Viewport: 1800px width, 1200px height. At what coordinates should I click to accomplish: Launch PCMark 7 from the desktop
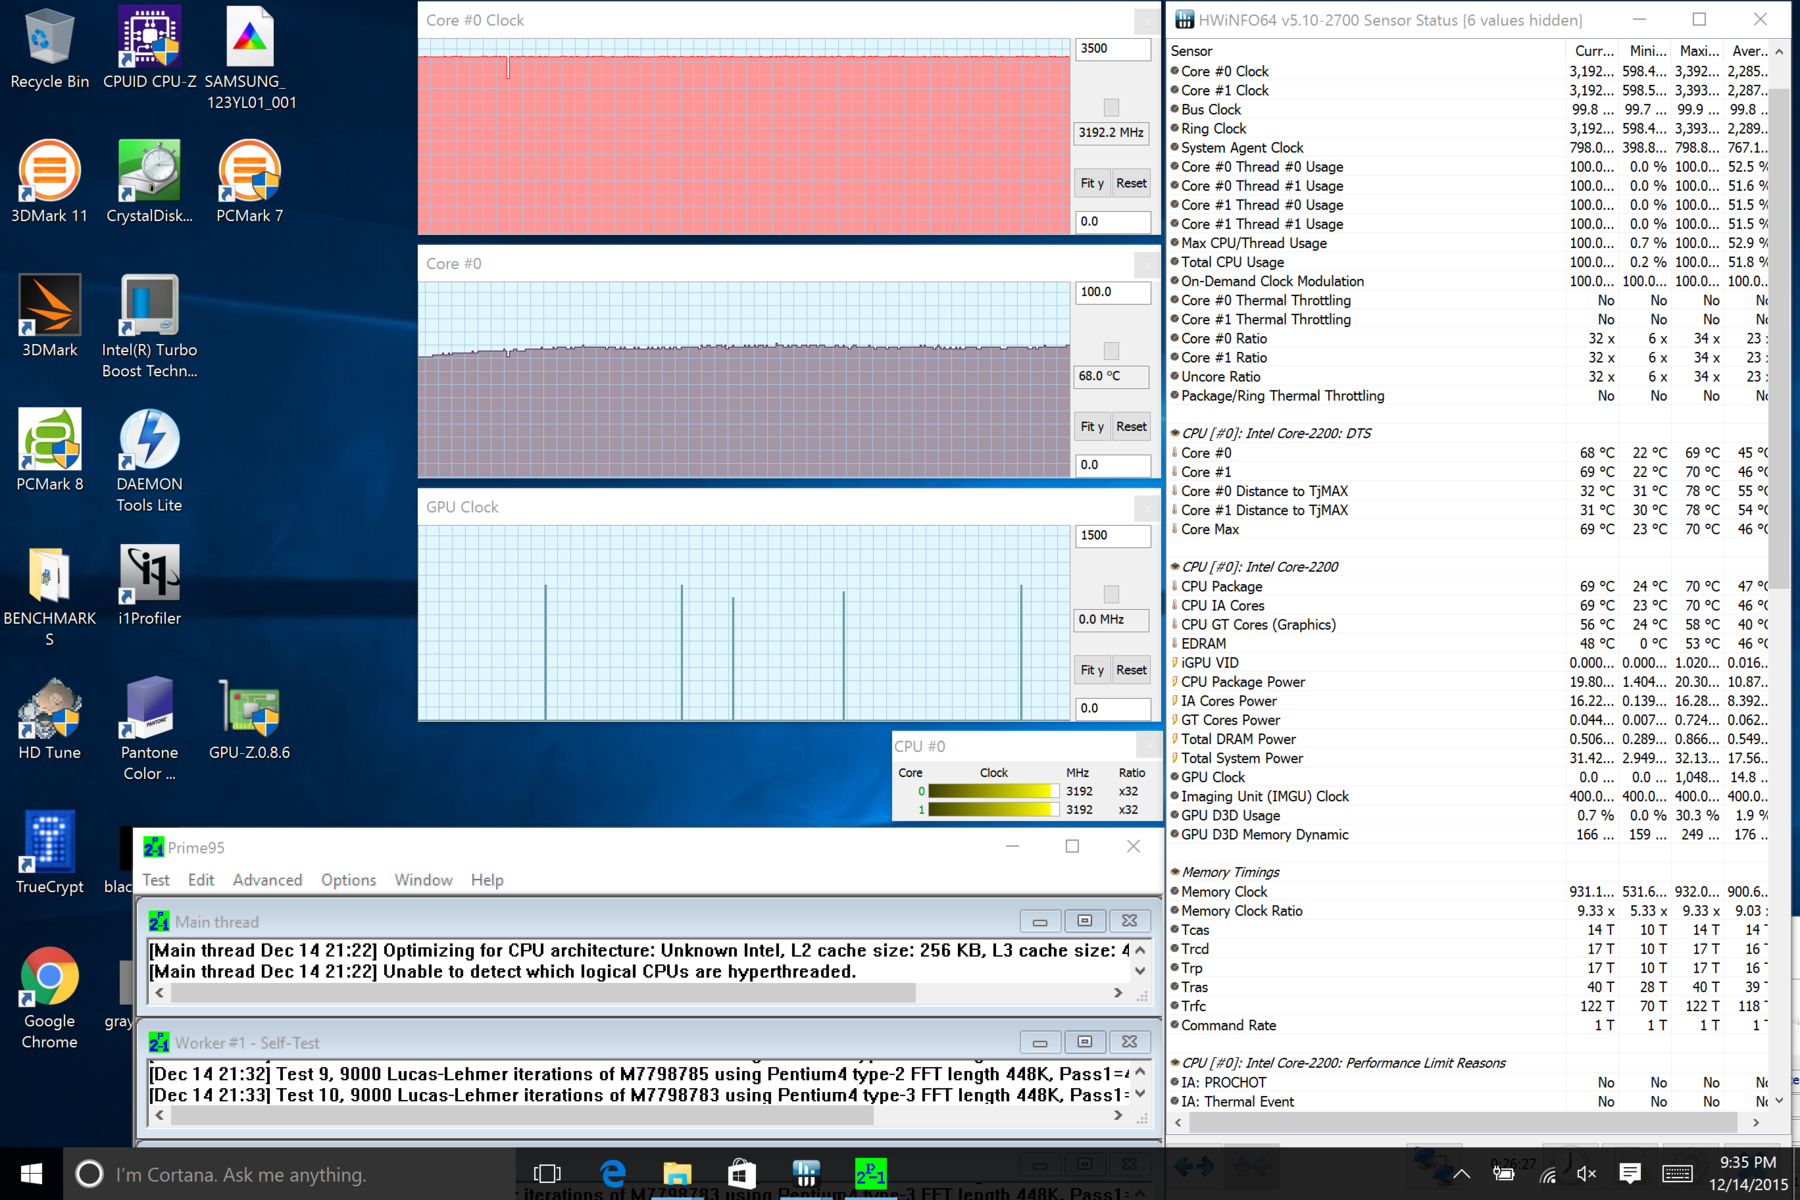250,182
